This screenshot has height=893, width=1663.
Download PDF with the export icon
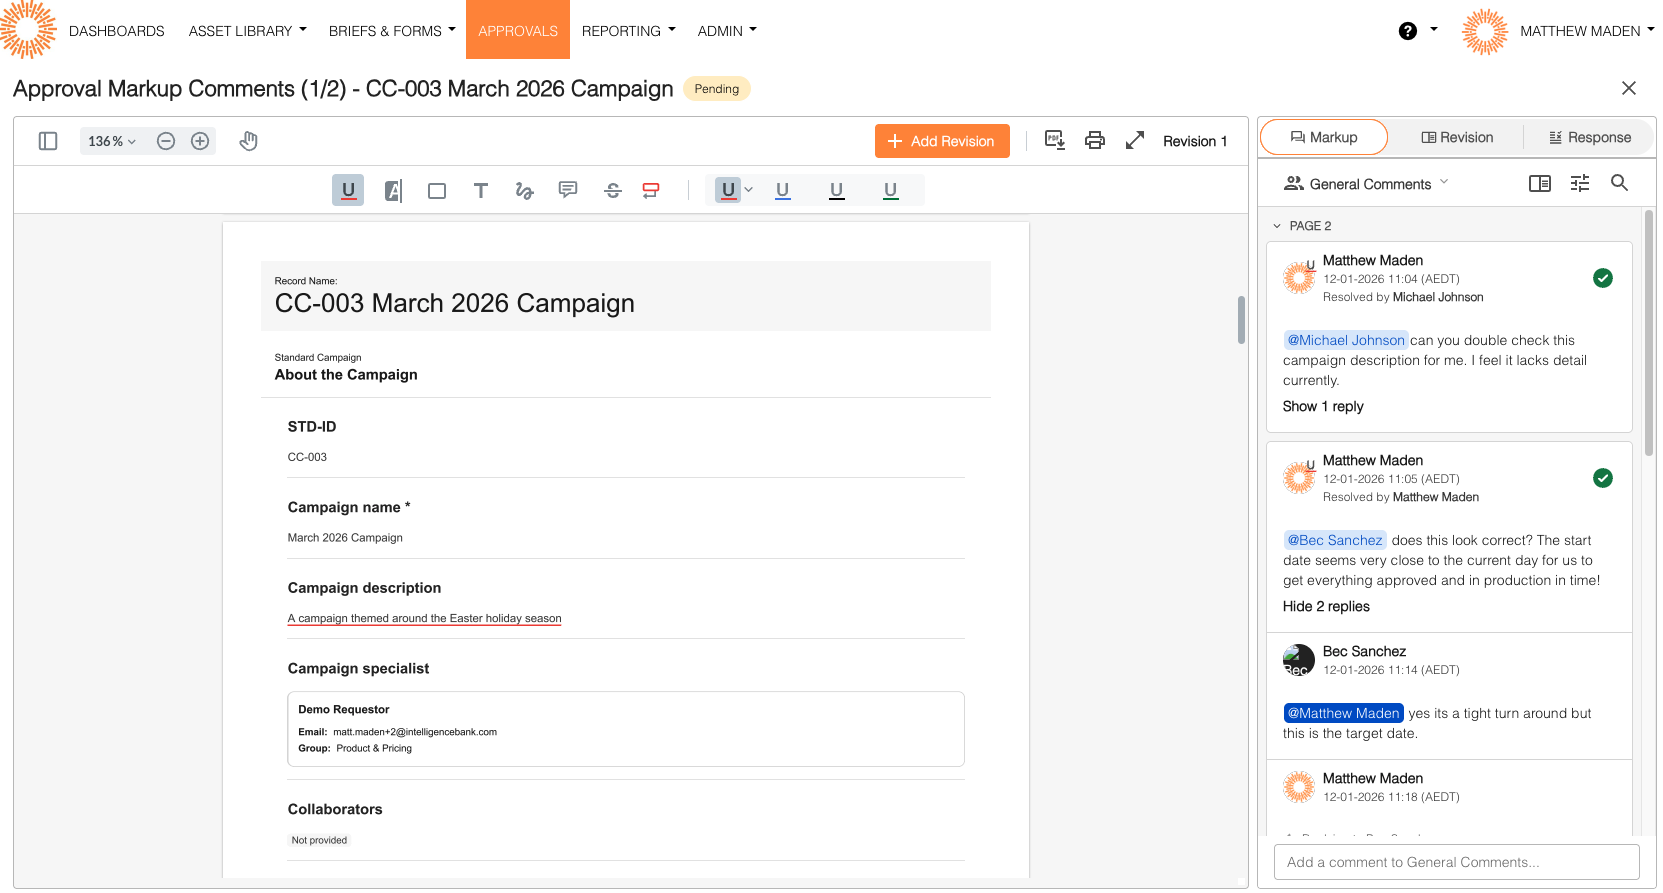pyautogui.click(x=1055, y=140)
